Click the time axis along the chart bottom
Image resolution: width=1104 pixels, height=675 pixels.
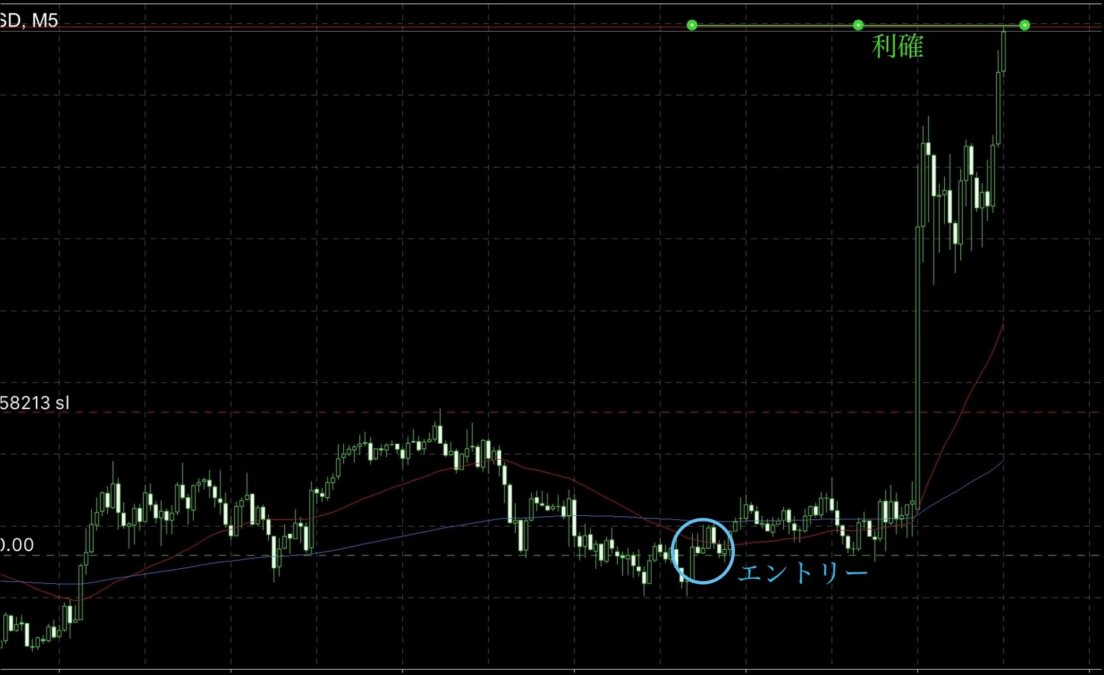[x=550, y=670]
